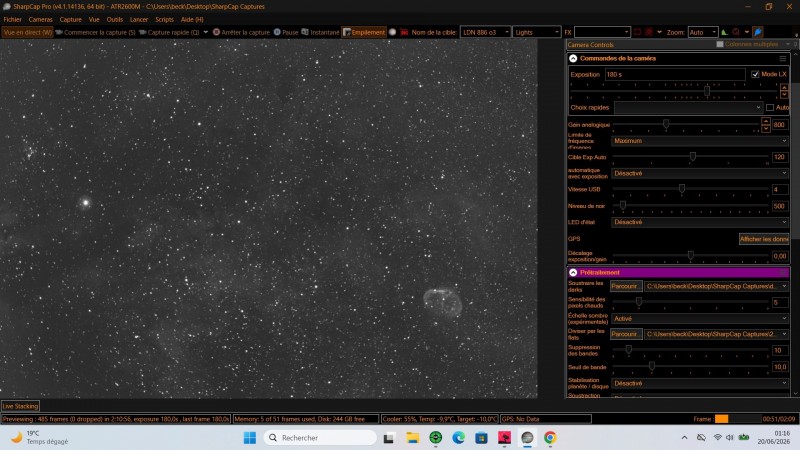Collapse the Prétraitement section
This screenshot has width=800, height=450.
[x=573, y=272]
